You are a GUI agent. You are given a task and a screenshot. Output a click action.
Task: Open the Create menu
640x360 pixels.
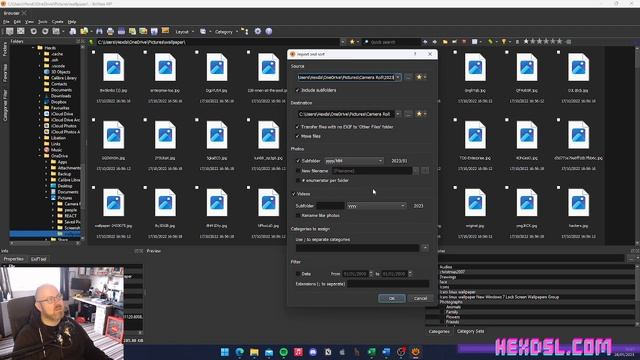point(57,22)
